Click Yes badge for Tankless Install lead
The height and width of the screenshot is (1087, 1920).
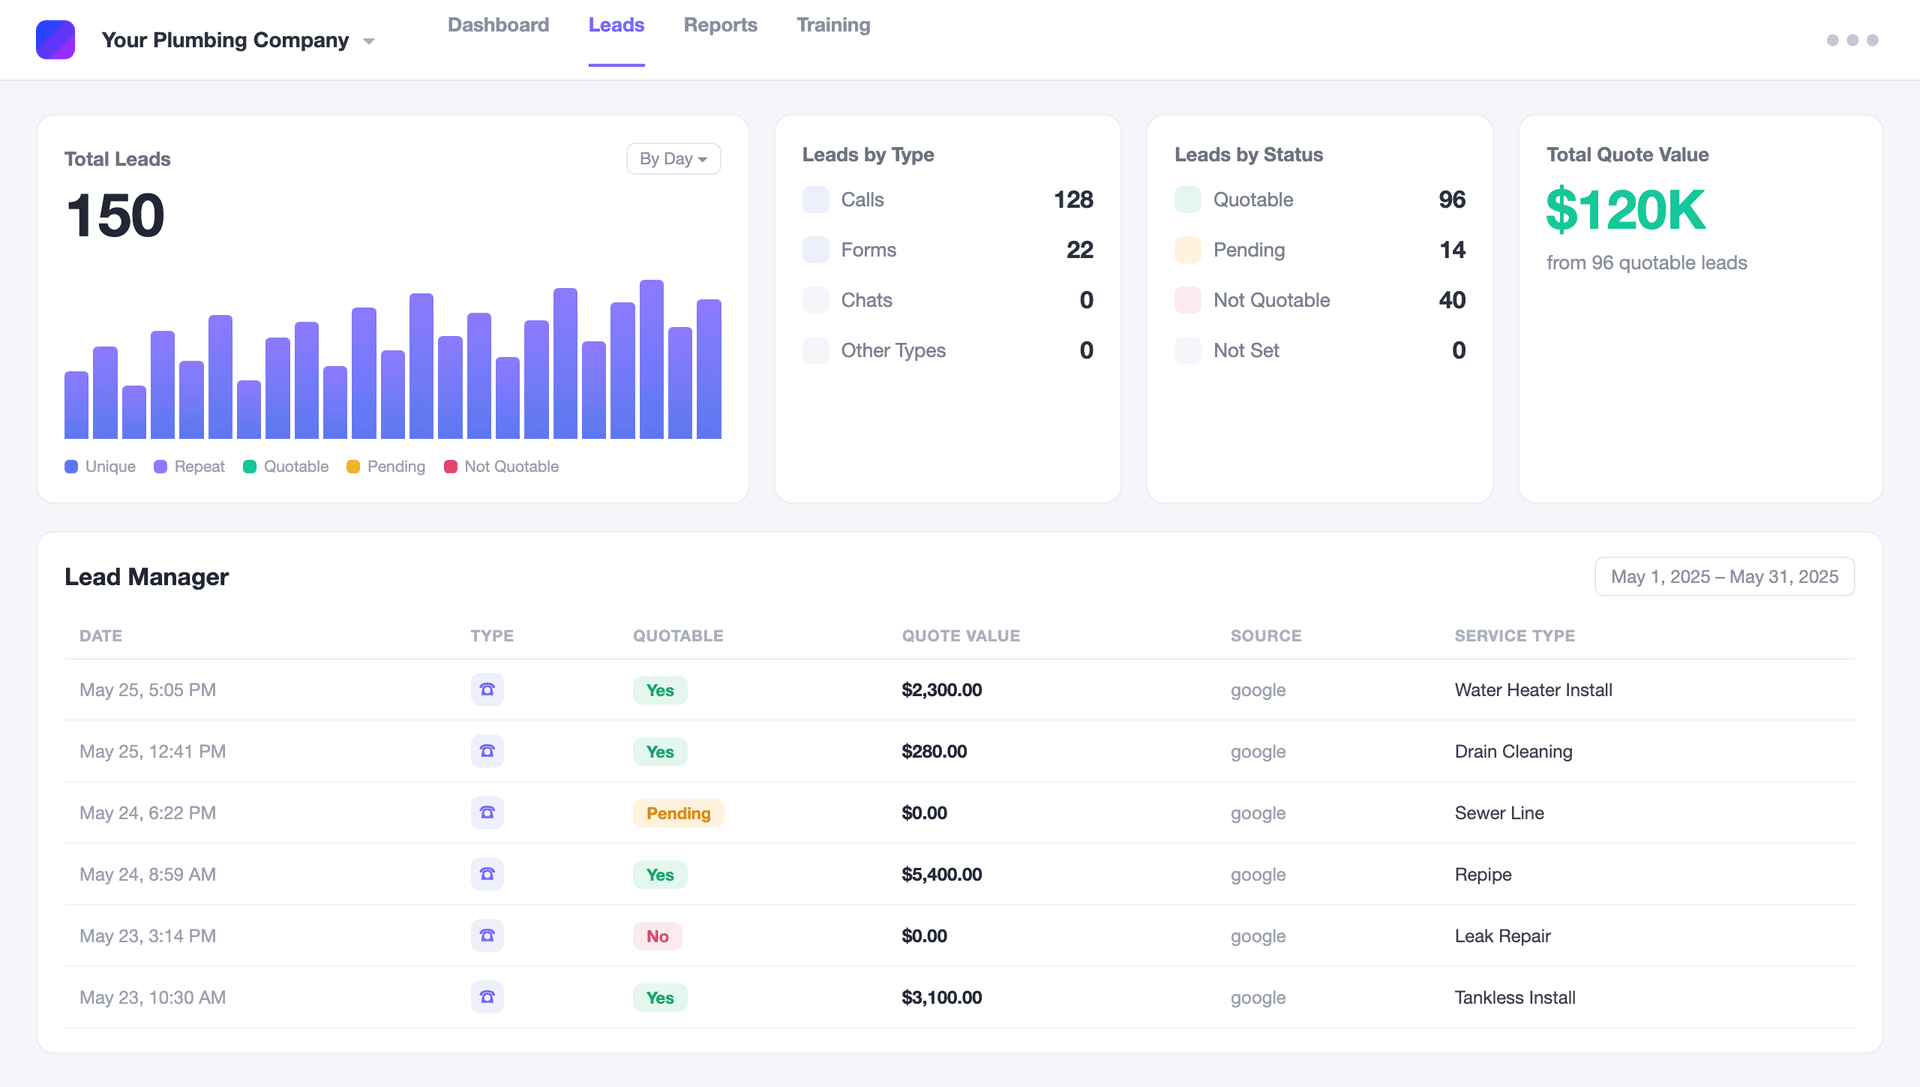tap(660, 998)
